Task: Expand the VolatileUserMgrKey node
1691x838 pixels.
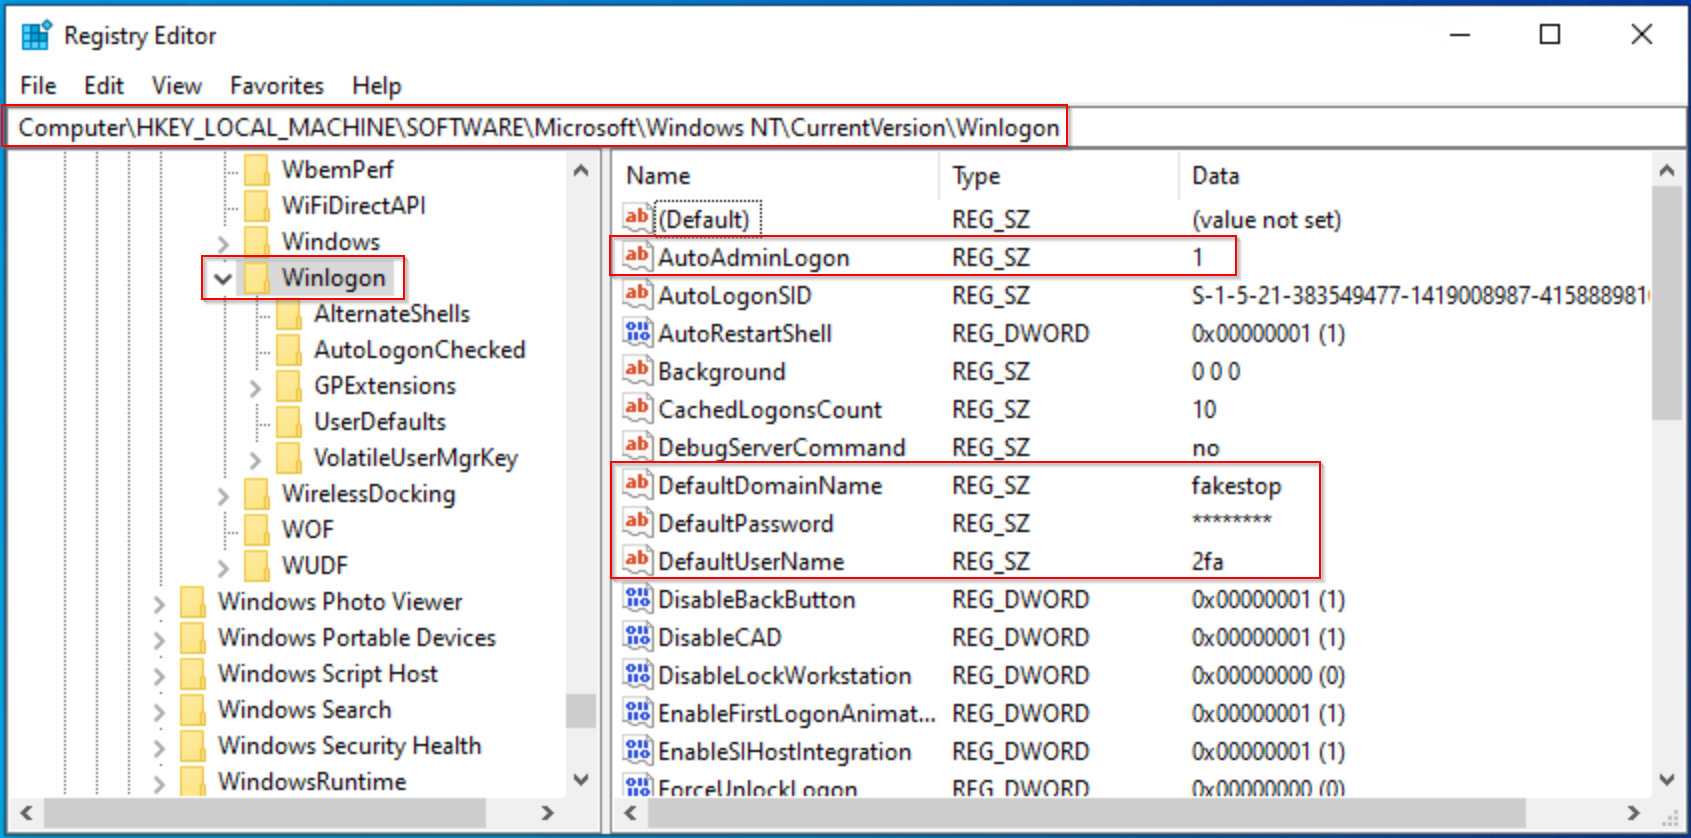Action: coord(255,459)
